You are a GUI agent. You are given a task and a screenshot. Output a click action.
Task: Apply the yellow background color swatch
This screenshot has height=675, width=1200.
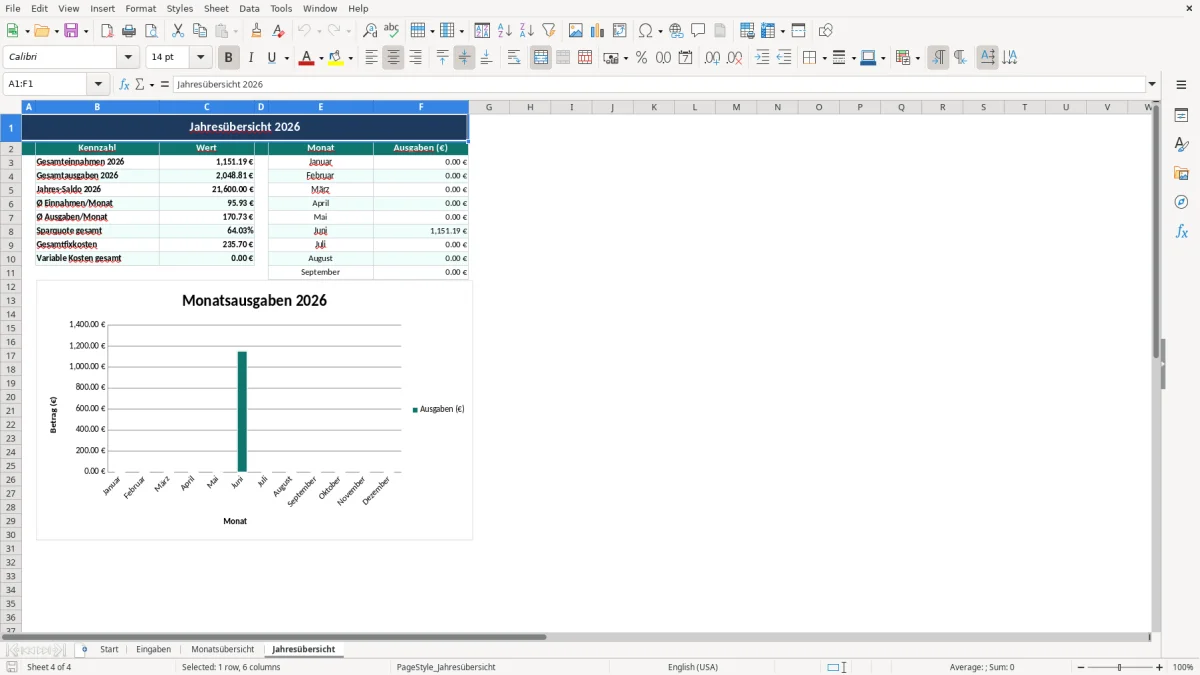tap(336, 58)
